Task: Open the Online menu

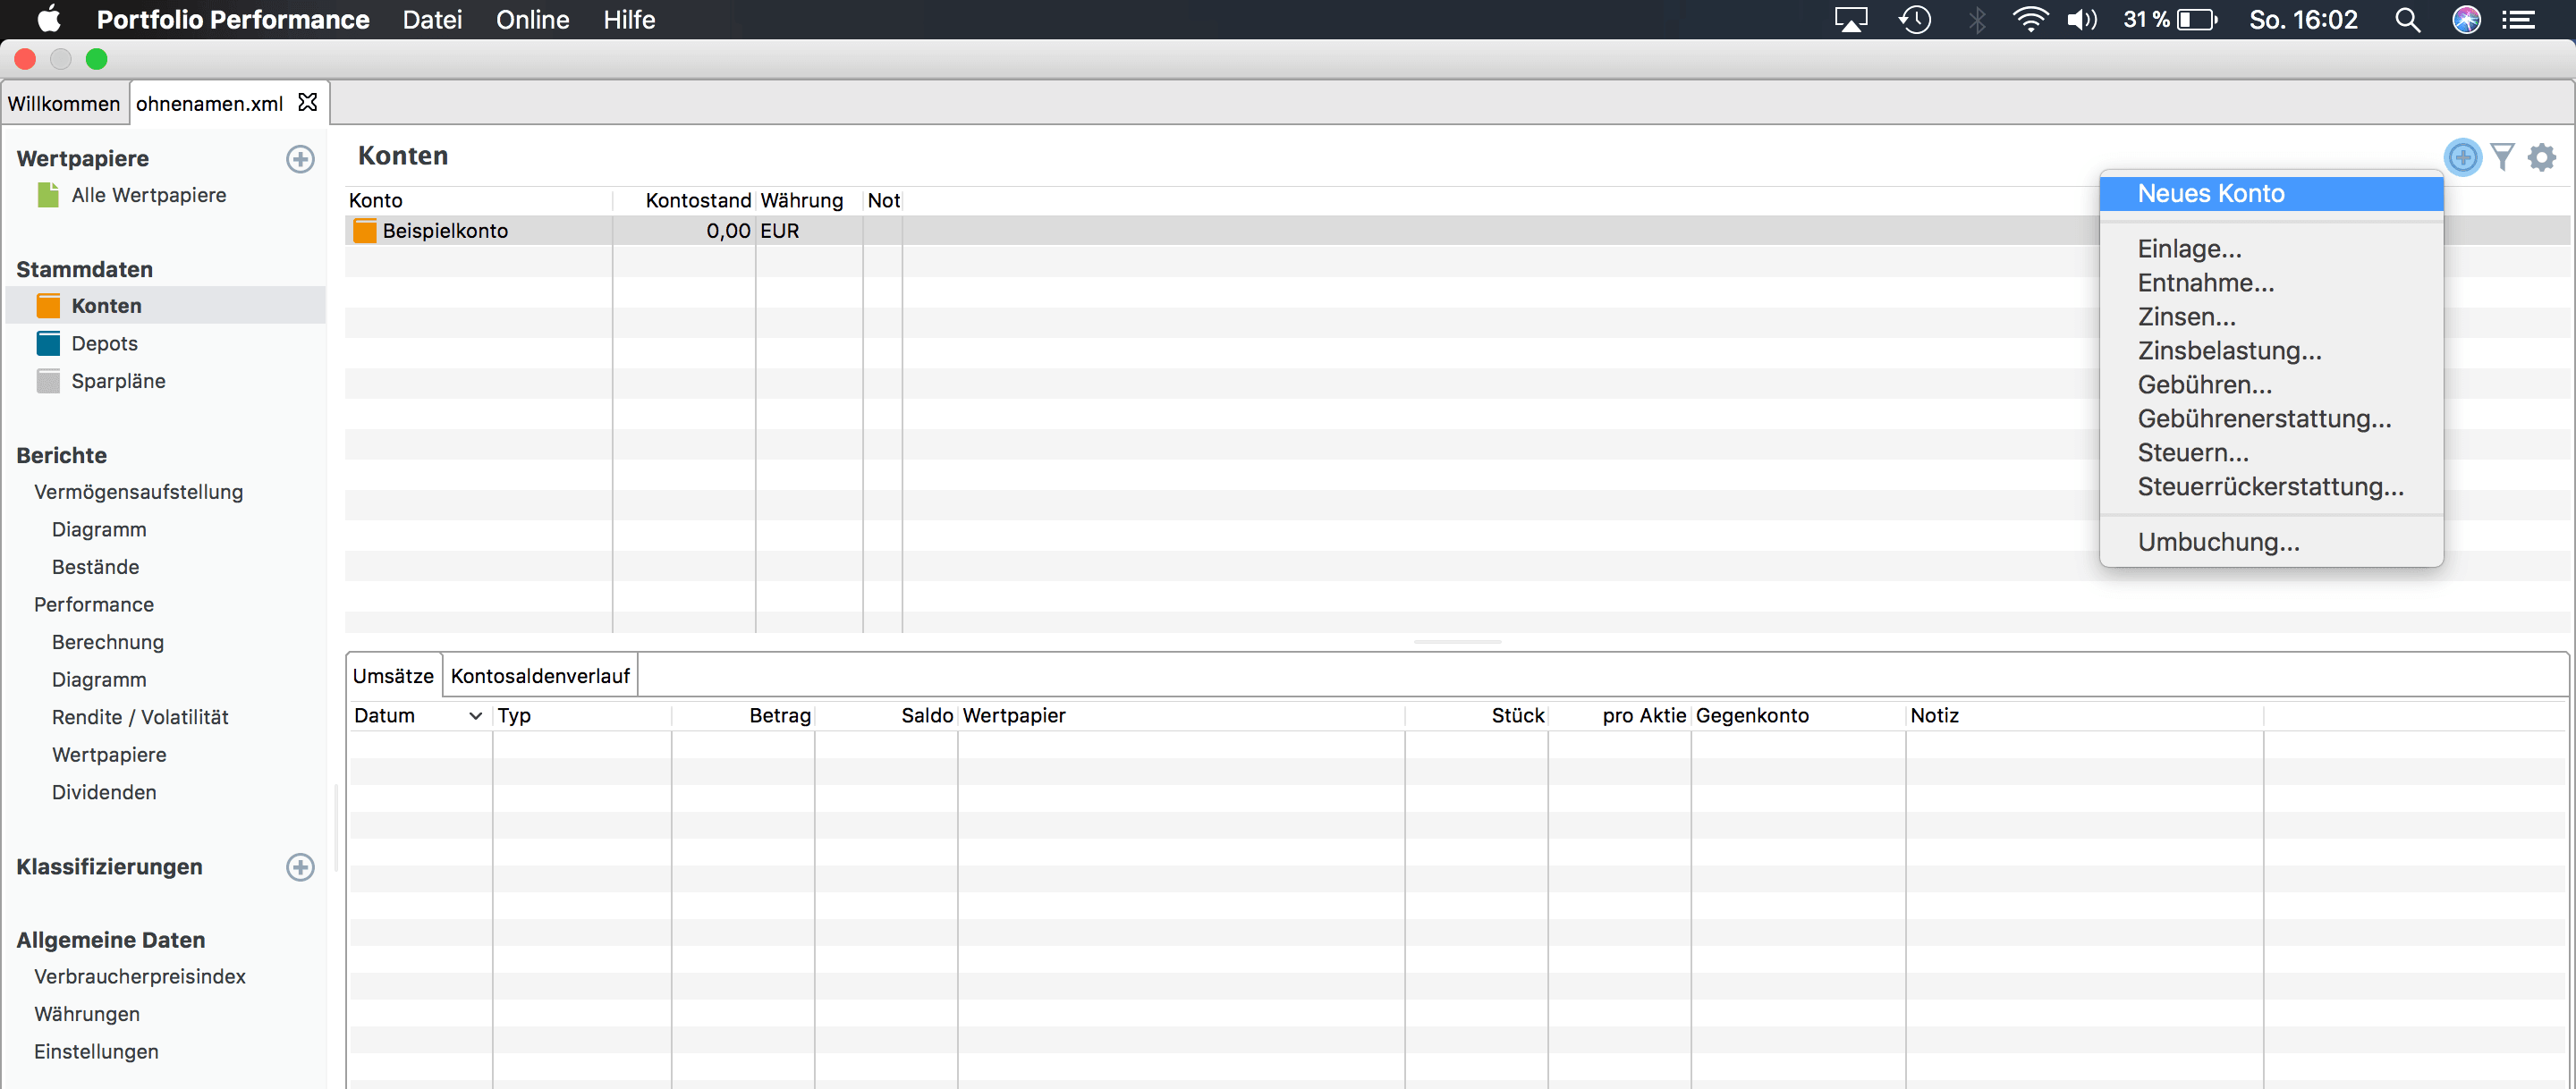Action: [x=532, y=19]
